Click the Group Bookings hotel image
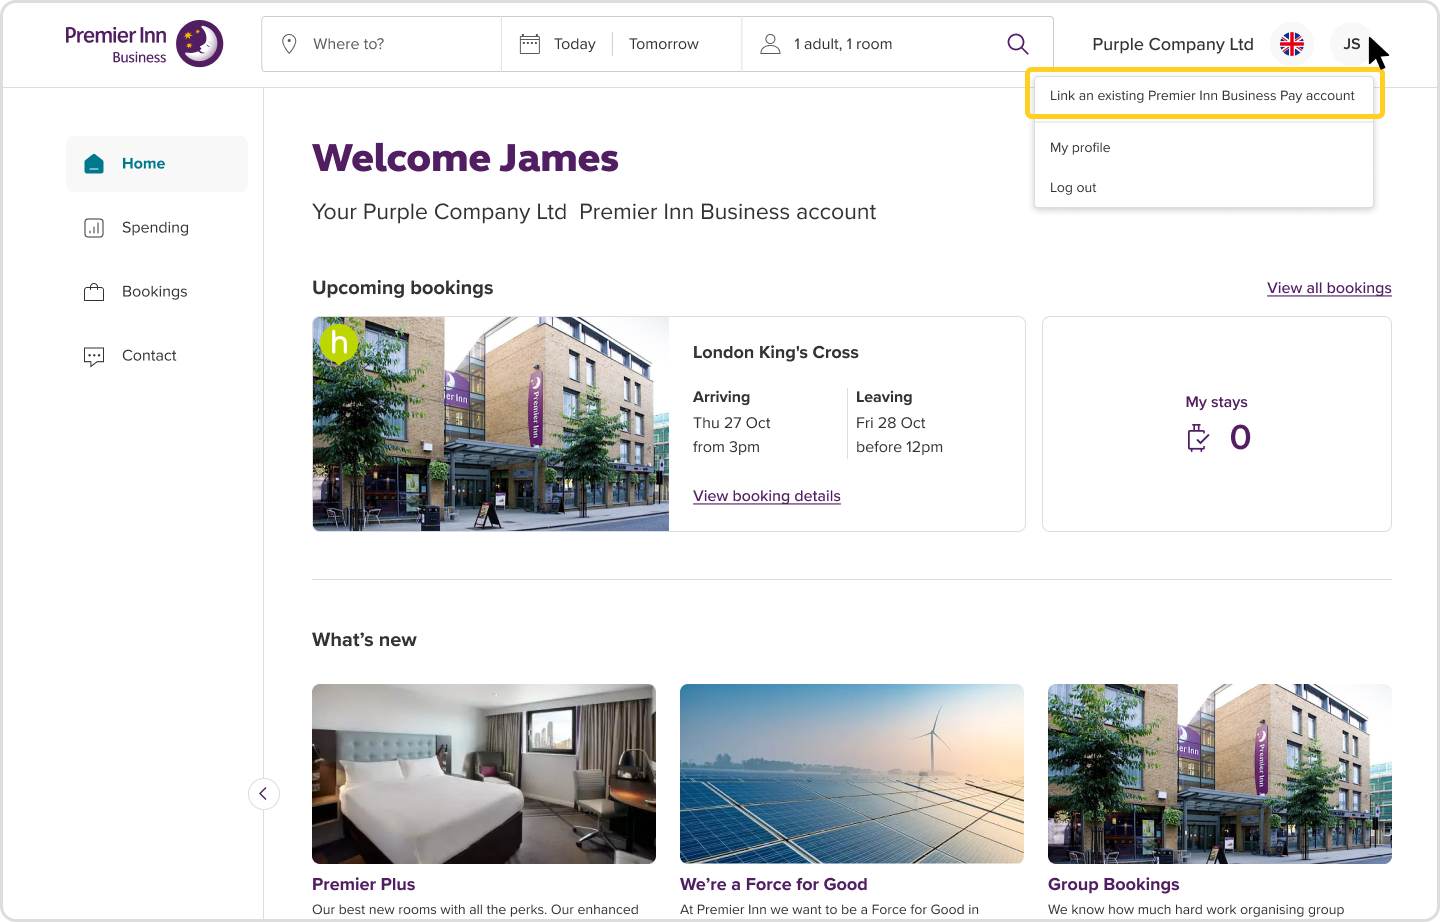This screenshot has height=922, width=1440. pos(1220,774)
